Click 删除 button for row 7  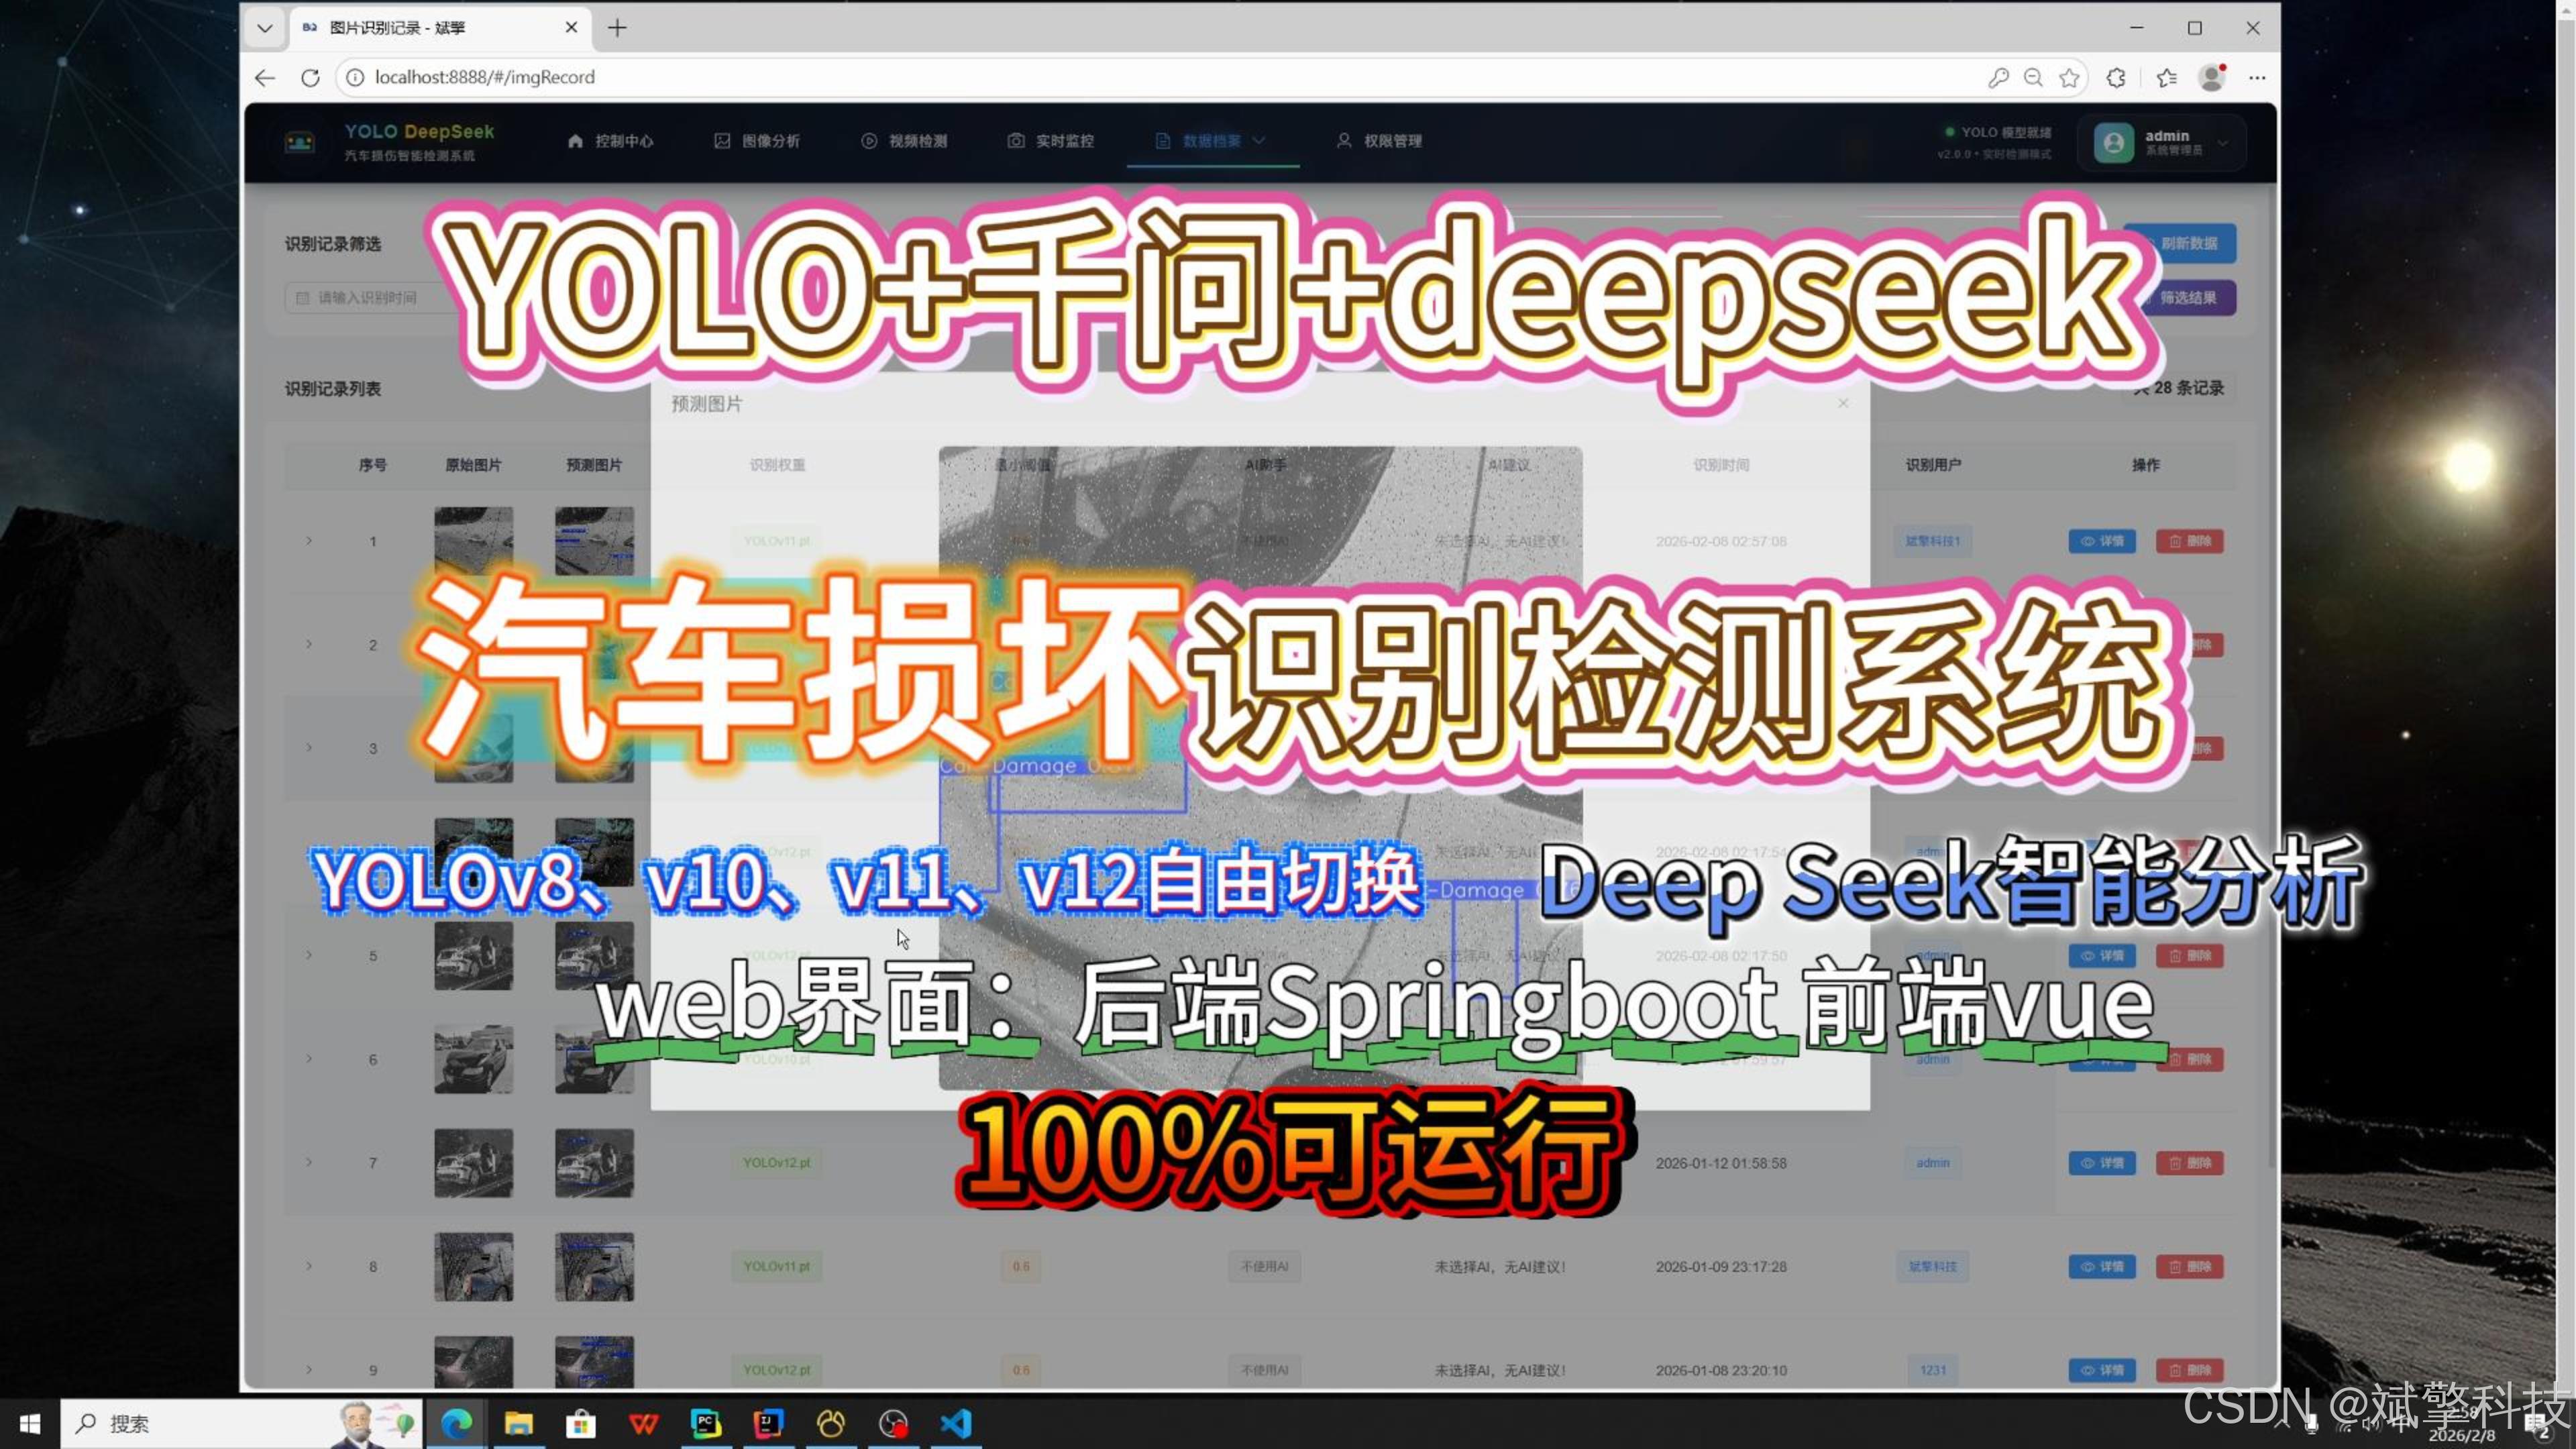coord(2189,1163)
